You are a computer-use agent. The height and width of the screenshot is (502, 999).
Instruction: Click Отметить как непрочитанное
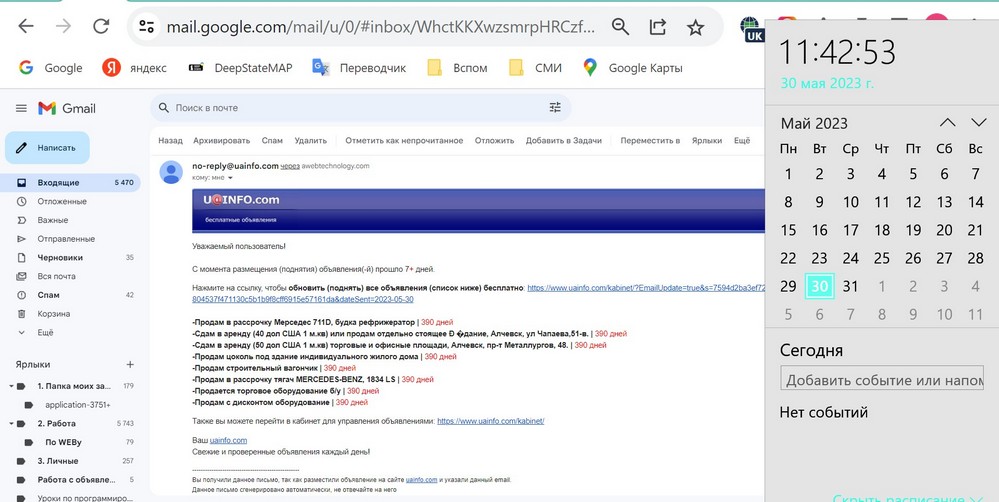(x=404, y=141)
